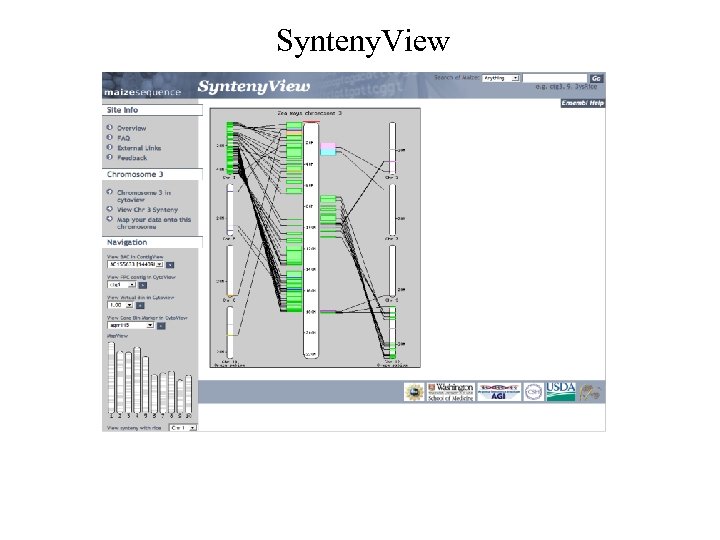Focus the maize search text field
The width and height of the screenshot is (720, 540).
(555, 78)
